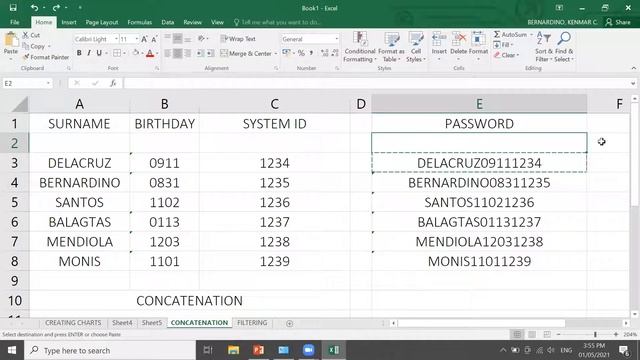This screenshot has height=360, width=640.
Task: Switch to the Formulas tab
Action: pyautogui.click(x=140, y=22)
